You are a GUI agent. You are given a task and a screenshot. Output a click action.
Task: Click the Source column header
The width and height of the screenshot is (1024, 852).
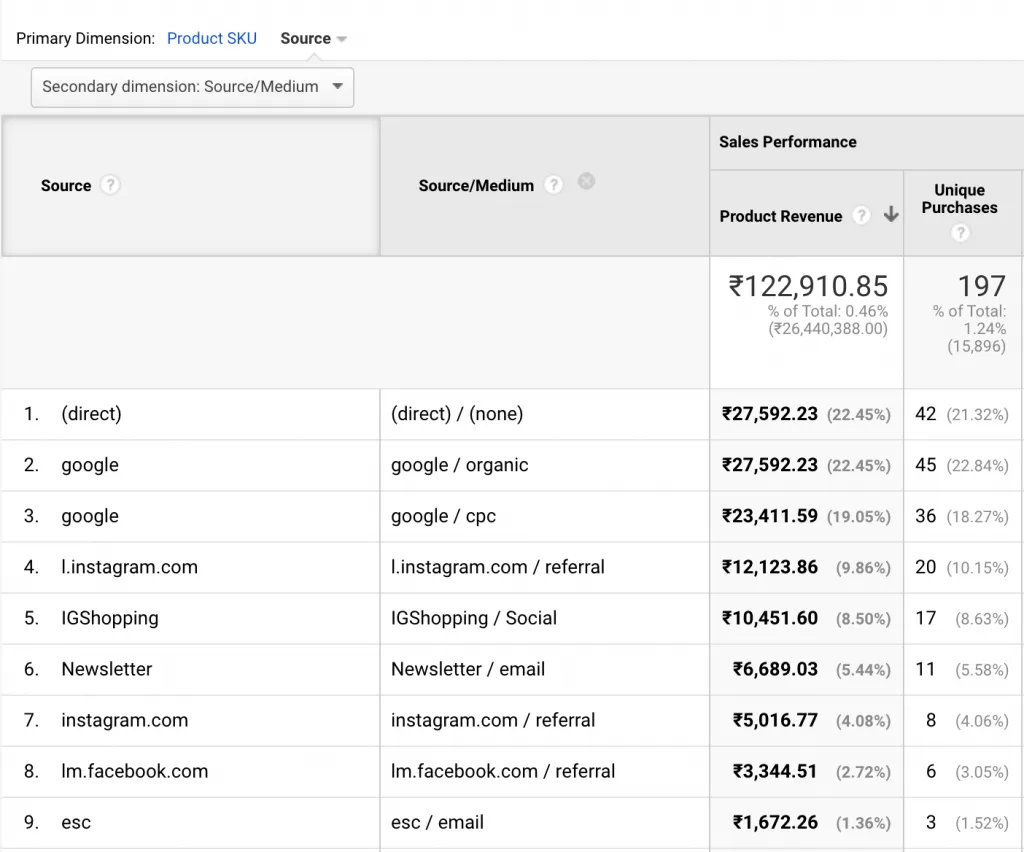coord(66,185)
